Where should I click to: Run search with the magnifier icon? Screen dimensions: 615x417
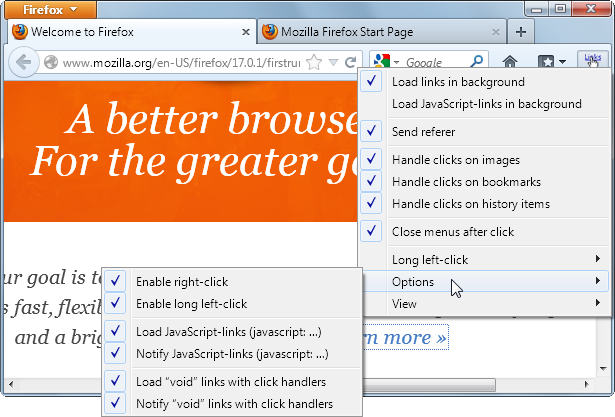point(477,61)
